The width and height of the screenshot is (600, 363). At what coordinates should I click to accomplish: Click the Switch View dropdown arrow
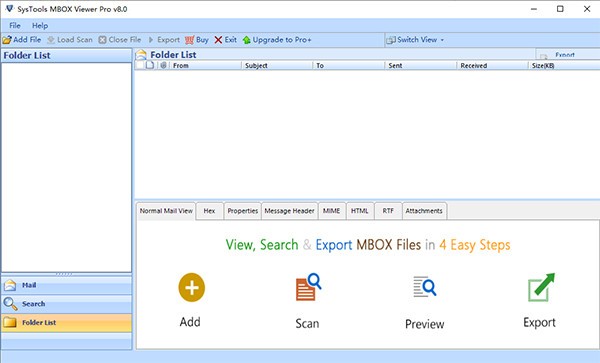pyautogui.click(x=442, y=40)
